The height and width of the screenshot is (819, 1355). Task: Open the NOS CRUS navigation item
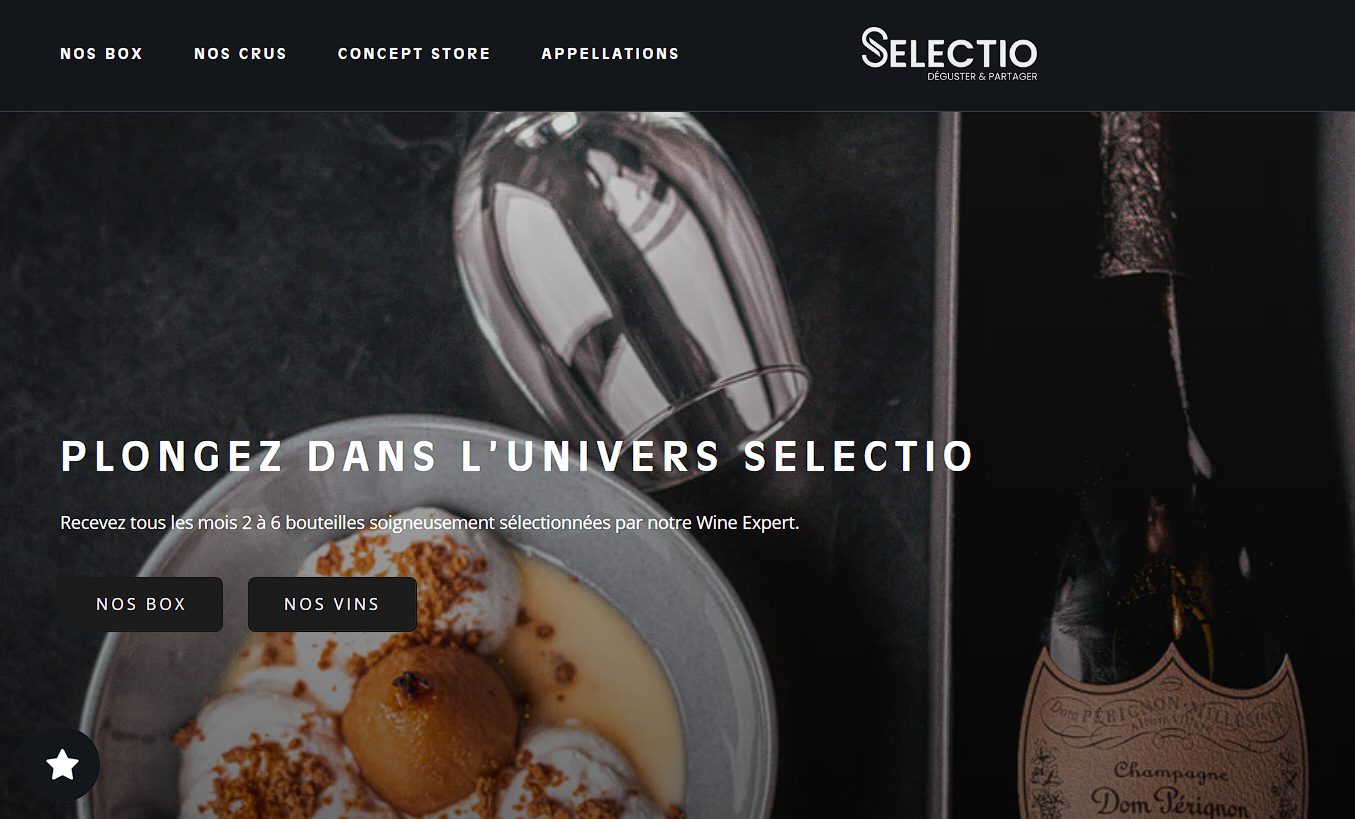240,54
